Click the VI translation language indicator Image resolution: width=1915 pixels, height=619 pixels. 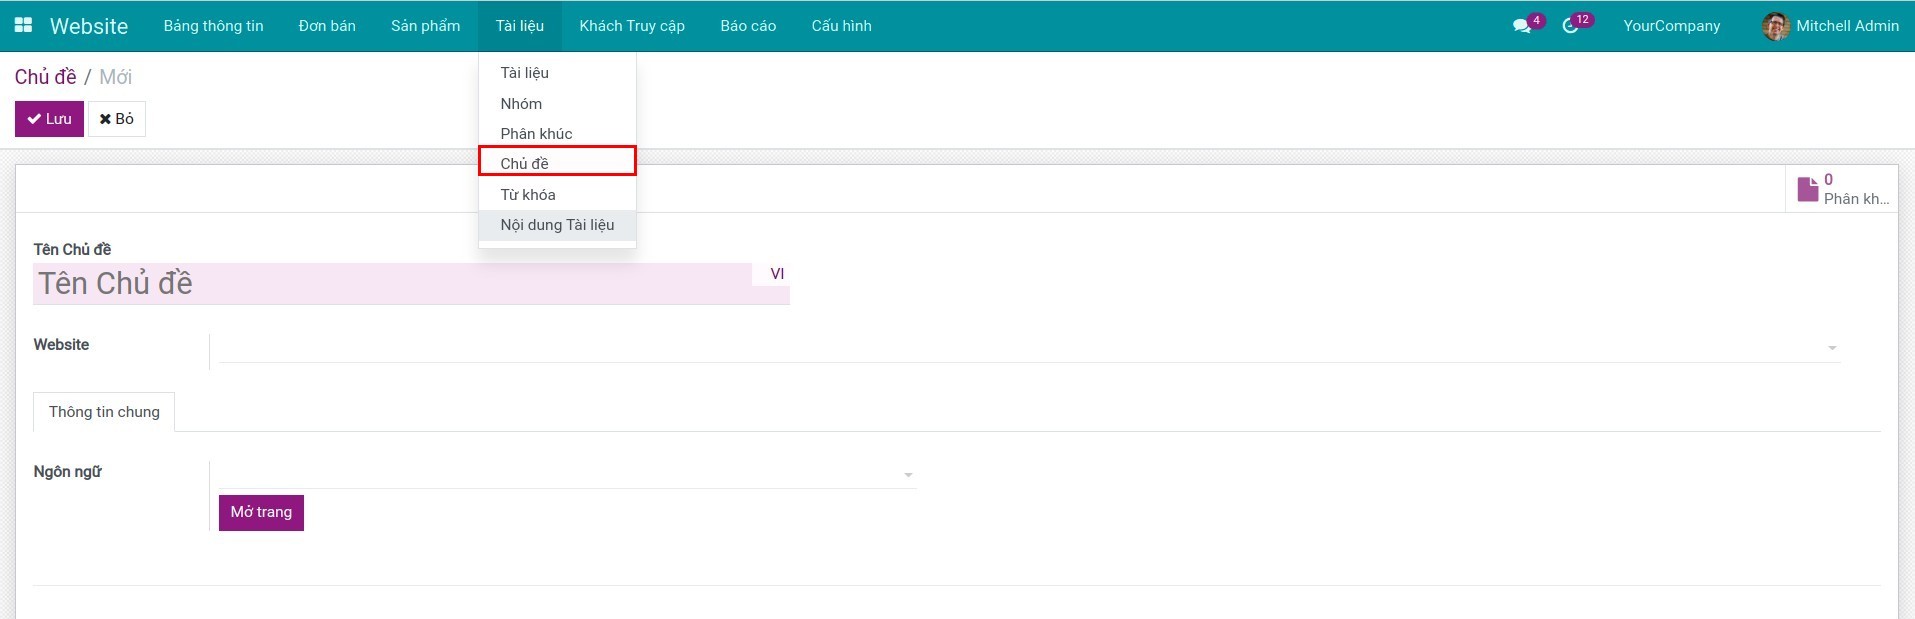[777, 274]
